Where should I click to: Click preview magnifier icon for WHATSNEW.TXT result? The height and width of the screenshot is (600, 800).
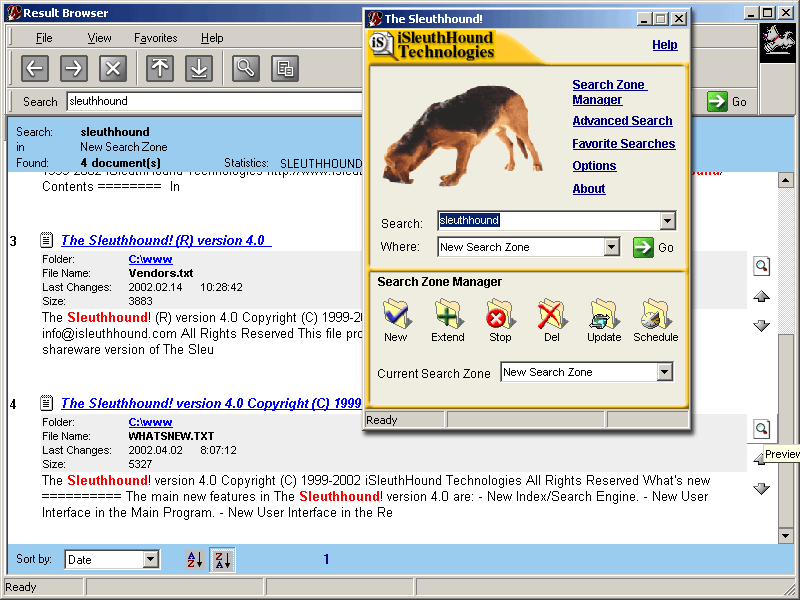pyautogui.click(x=761, y=429)
